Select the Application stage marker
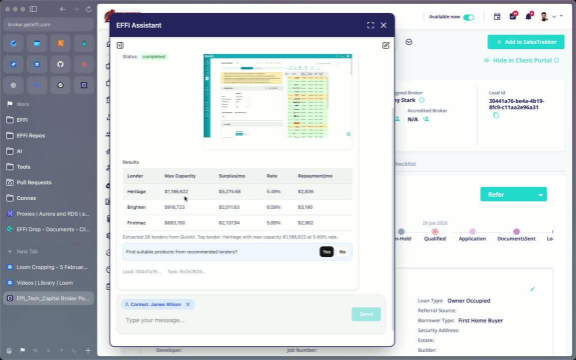 (472, 232)
